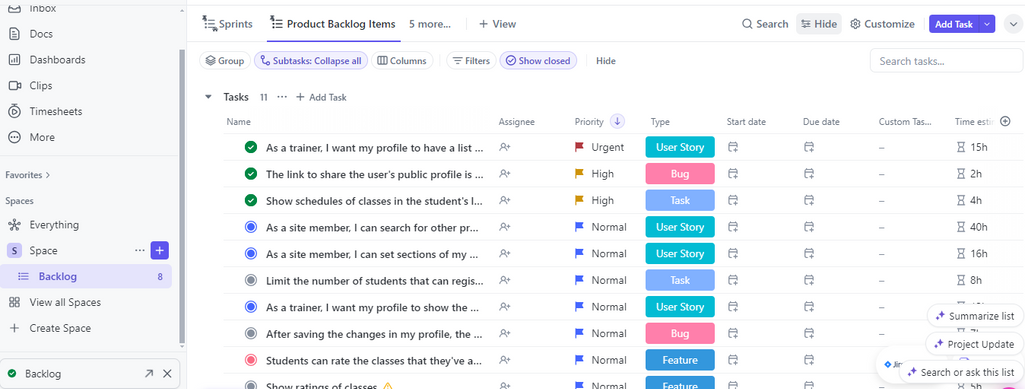Open Everything under Spaces
The width and height of the screenshot is (1025, 389).
coord(54,225)
